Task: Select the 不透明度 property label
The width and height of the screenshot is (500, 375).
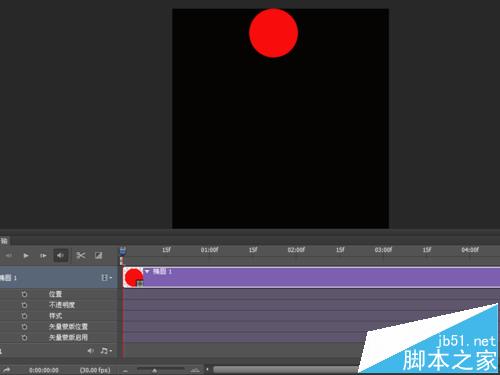Action: pos(62,305)
